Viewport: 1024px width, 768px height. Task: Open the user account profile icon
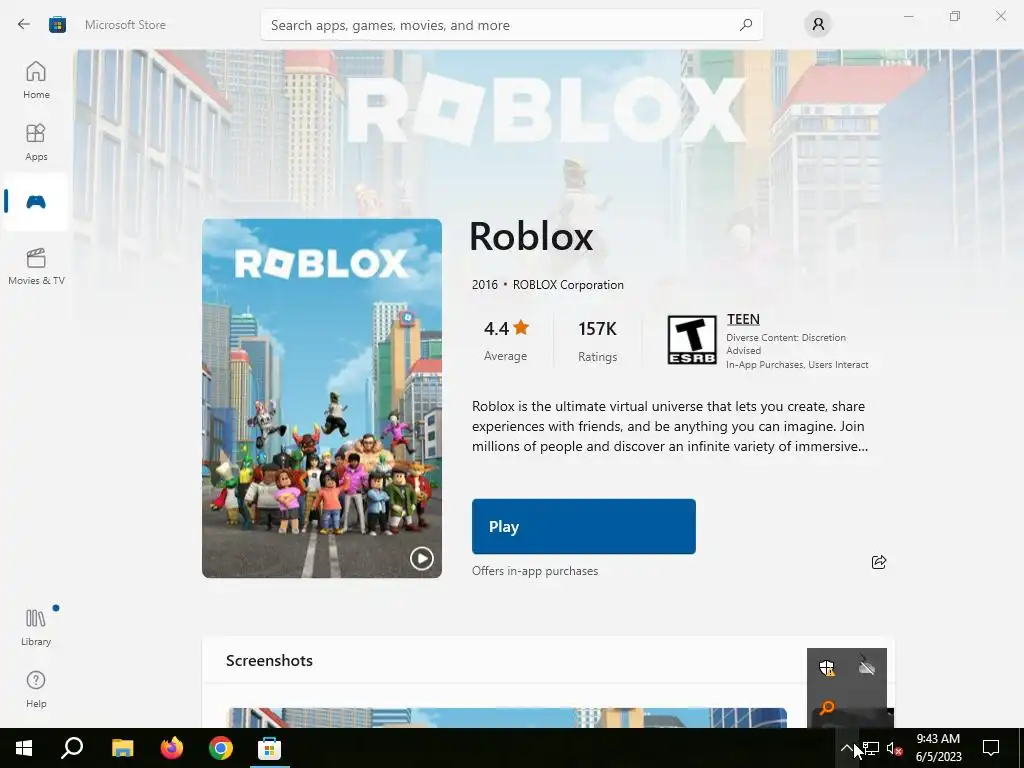click(x=818, y=25)
